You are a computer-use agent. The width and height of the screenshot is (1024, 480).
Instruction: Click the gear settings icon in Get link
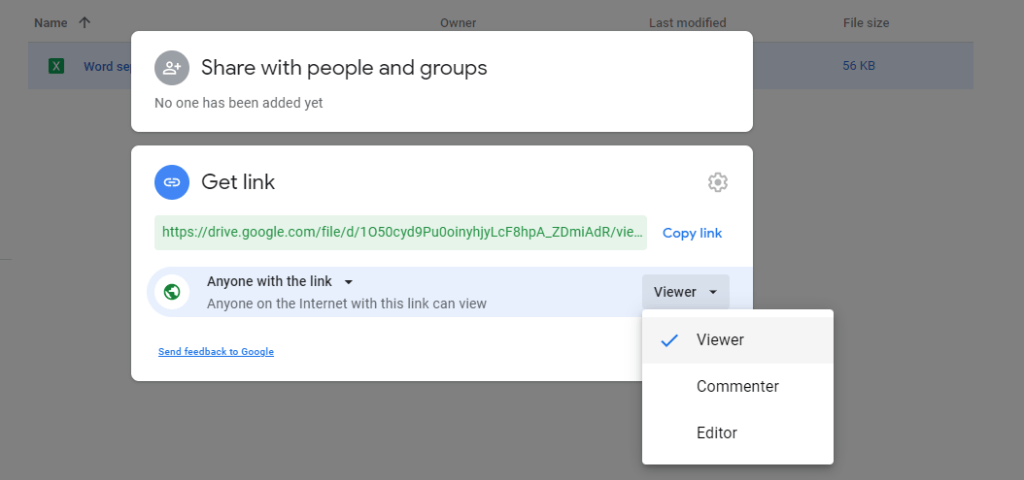717,182
